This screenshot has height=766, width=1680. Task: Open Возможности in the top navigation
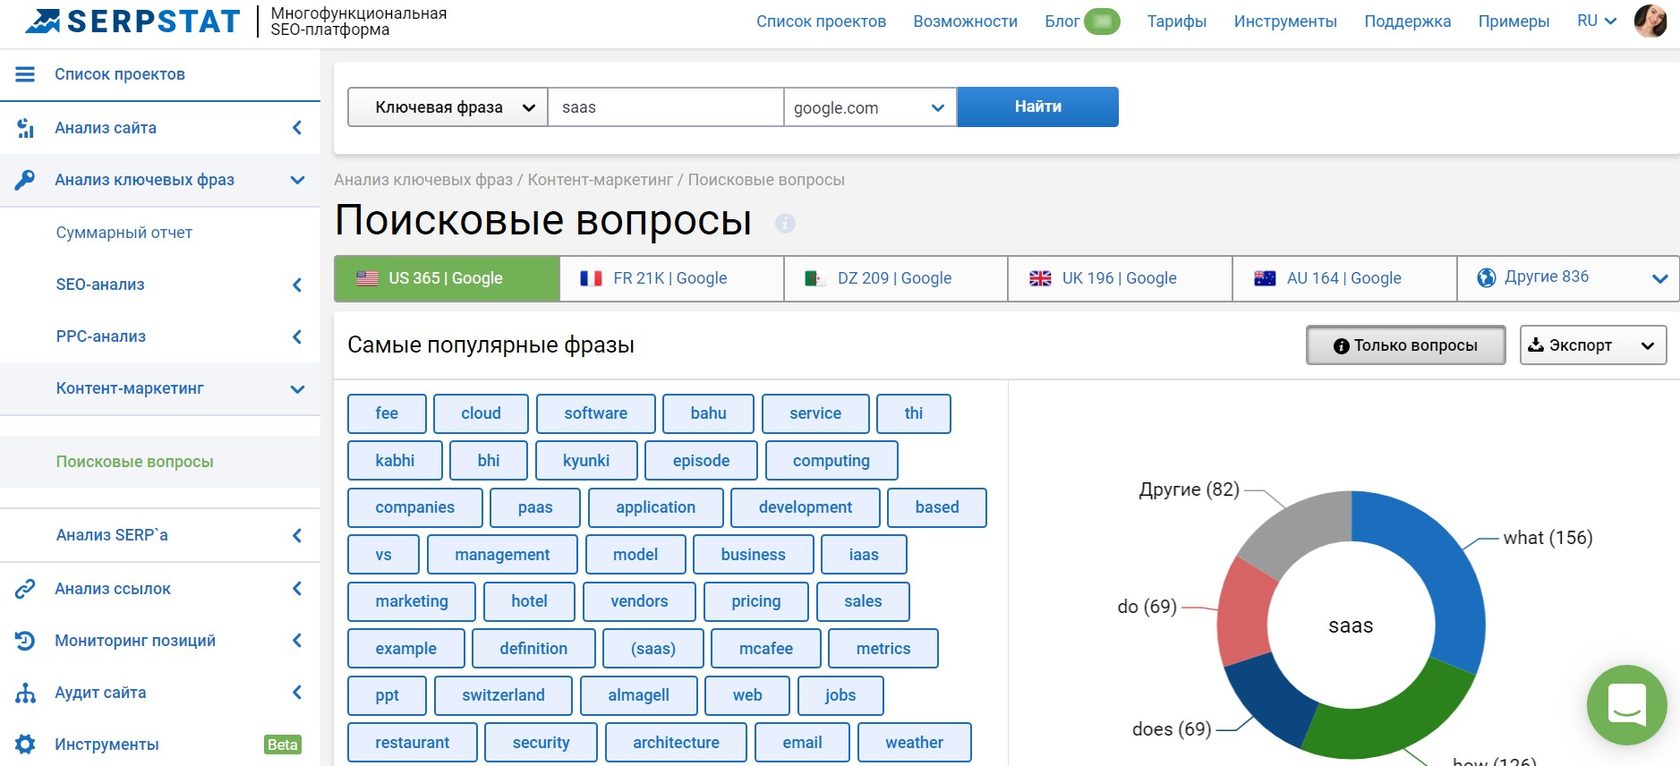tap(965, 21)
